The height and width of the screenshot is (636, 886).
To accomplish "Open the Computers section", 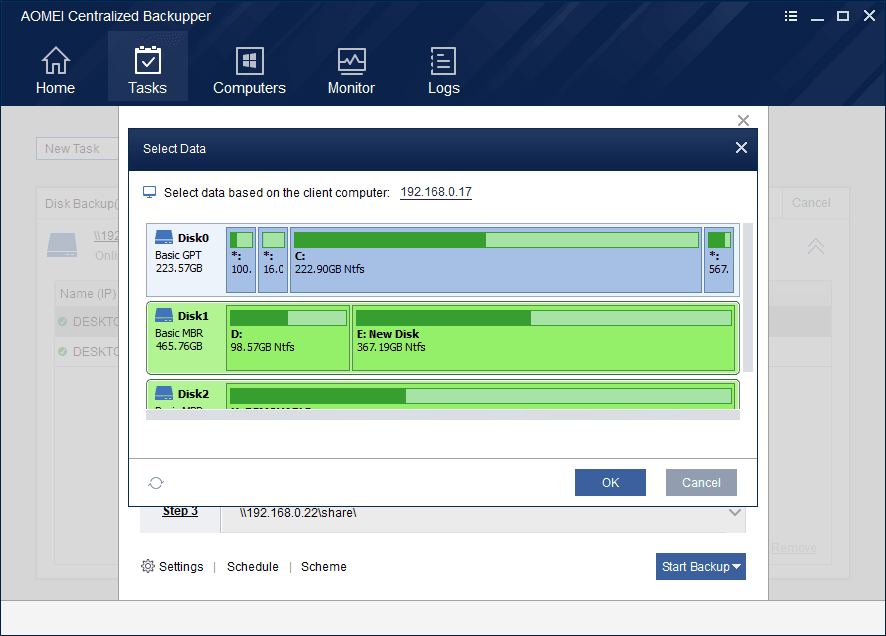I will click(x=249, y=71).
